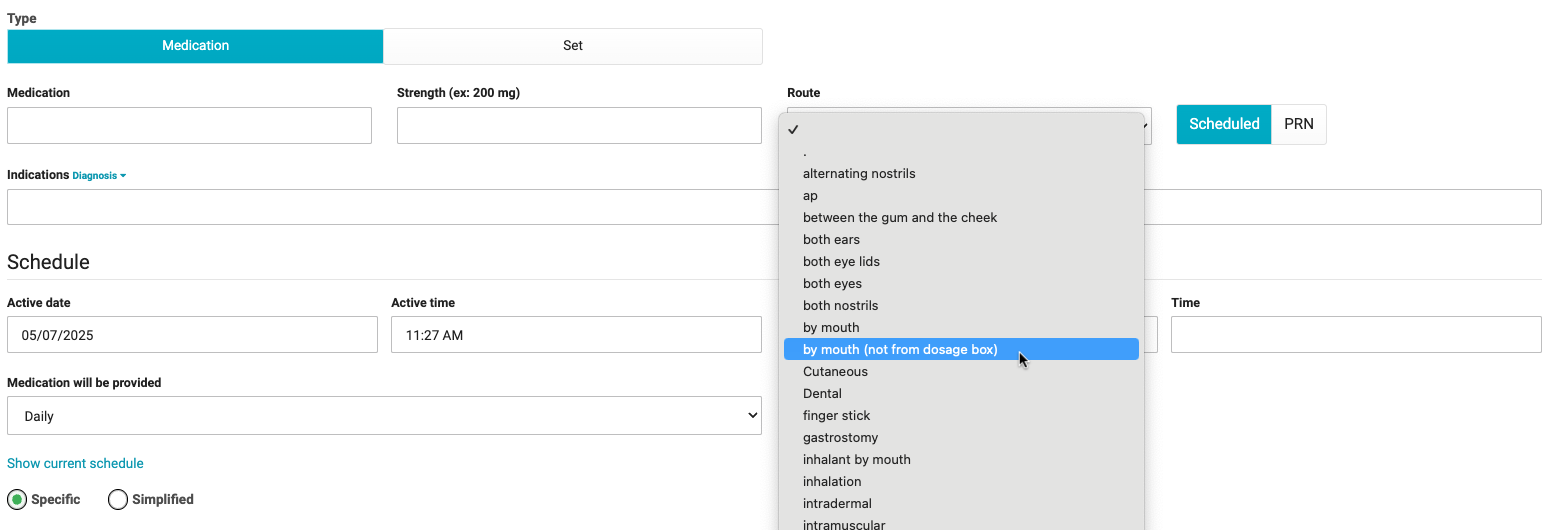Select the 'Cutaneous' route option
The image size is (1550, 530).
835,371
